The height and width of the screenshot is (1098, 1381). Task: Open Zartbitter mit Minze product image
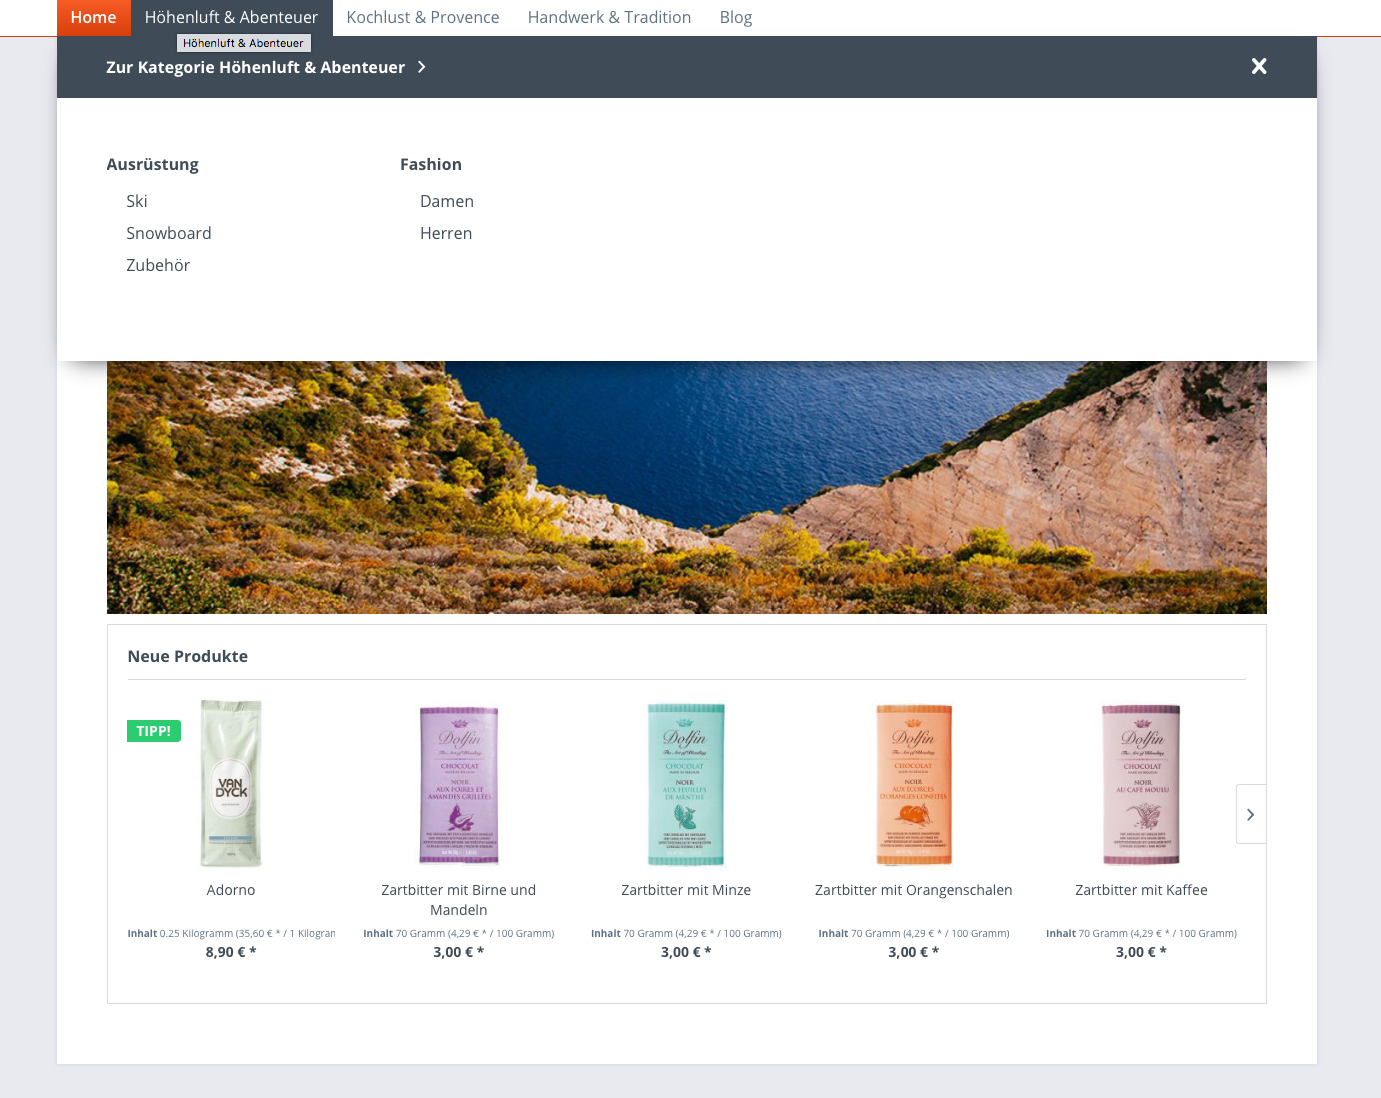[686, 785]
